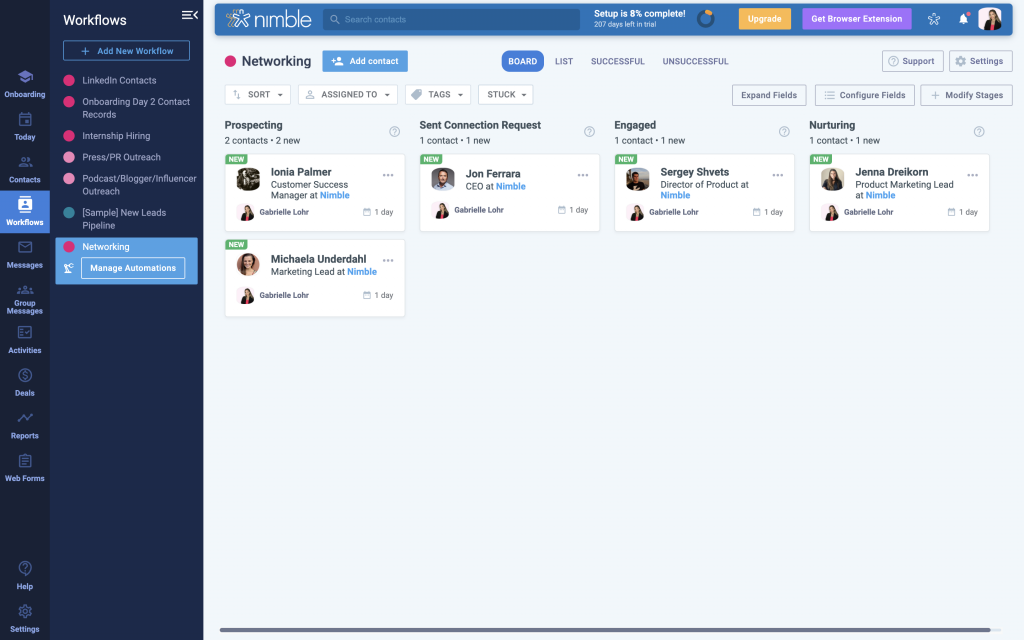Image resolution: width=1024 pixels, height=640 pixels.
Task: Open the SORT dropdown
Action: [x=257, y=94]
